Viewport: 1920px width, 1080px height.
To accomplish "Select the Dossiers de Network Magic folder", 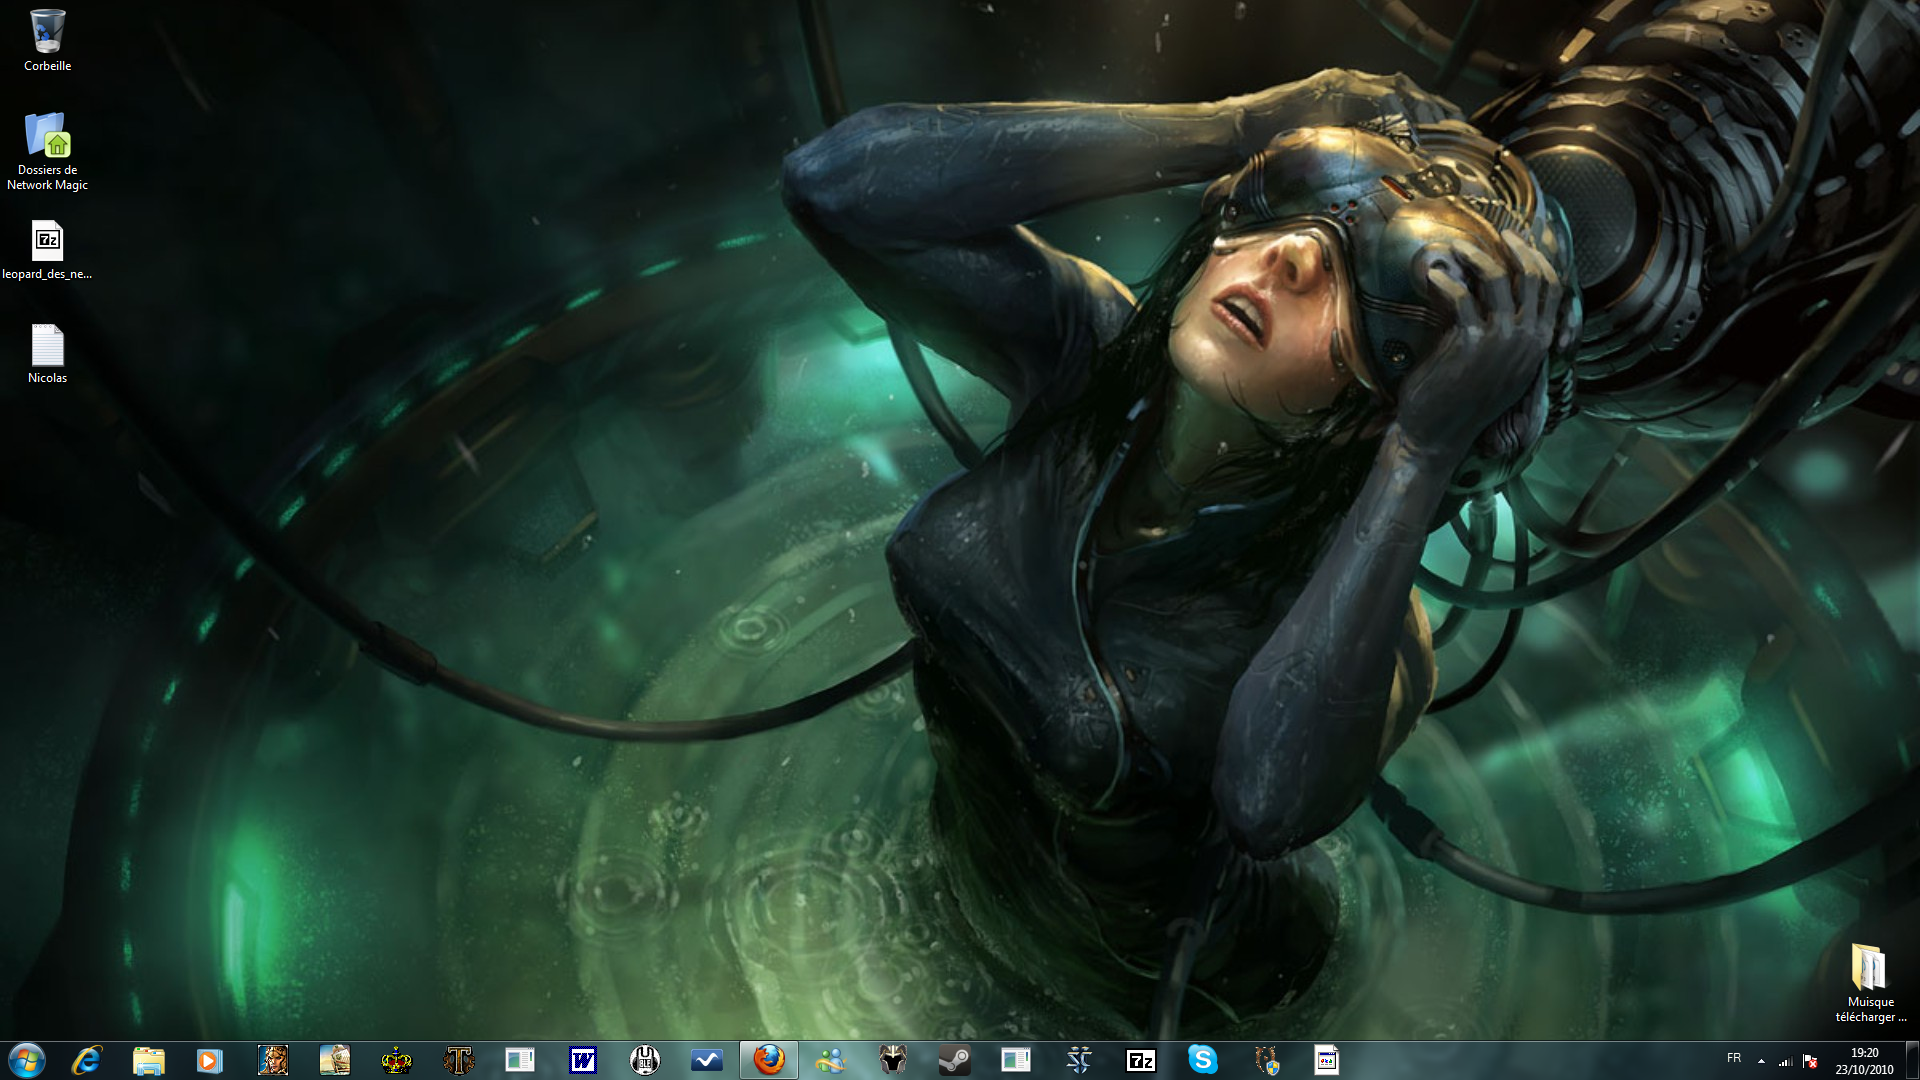I will tap(47, 151).
